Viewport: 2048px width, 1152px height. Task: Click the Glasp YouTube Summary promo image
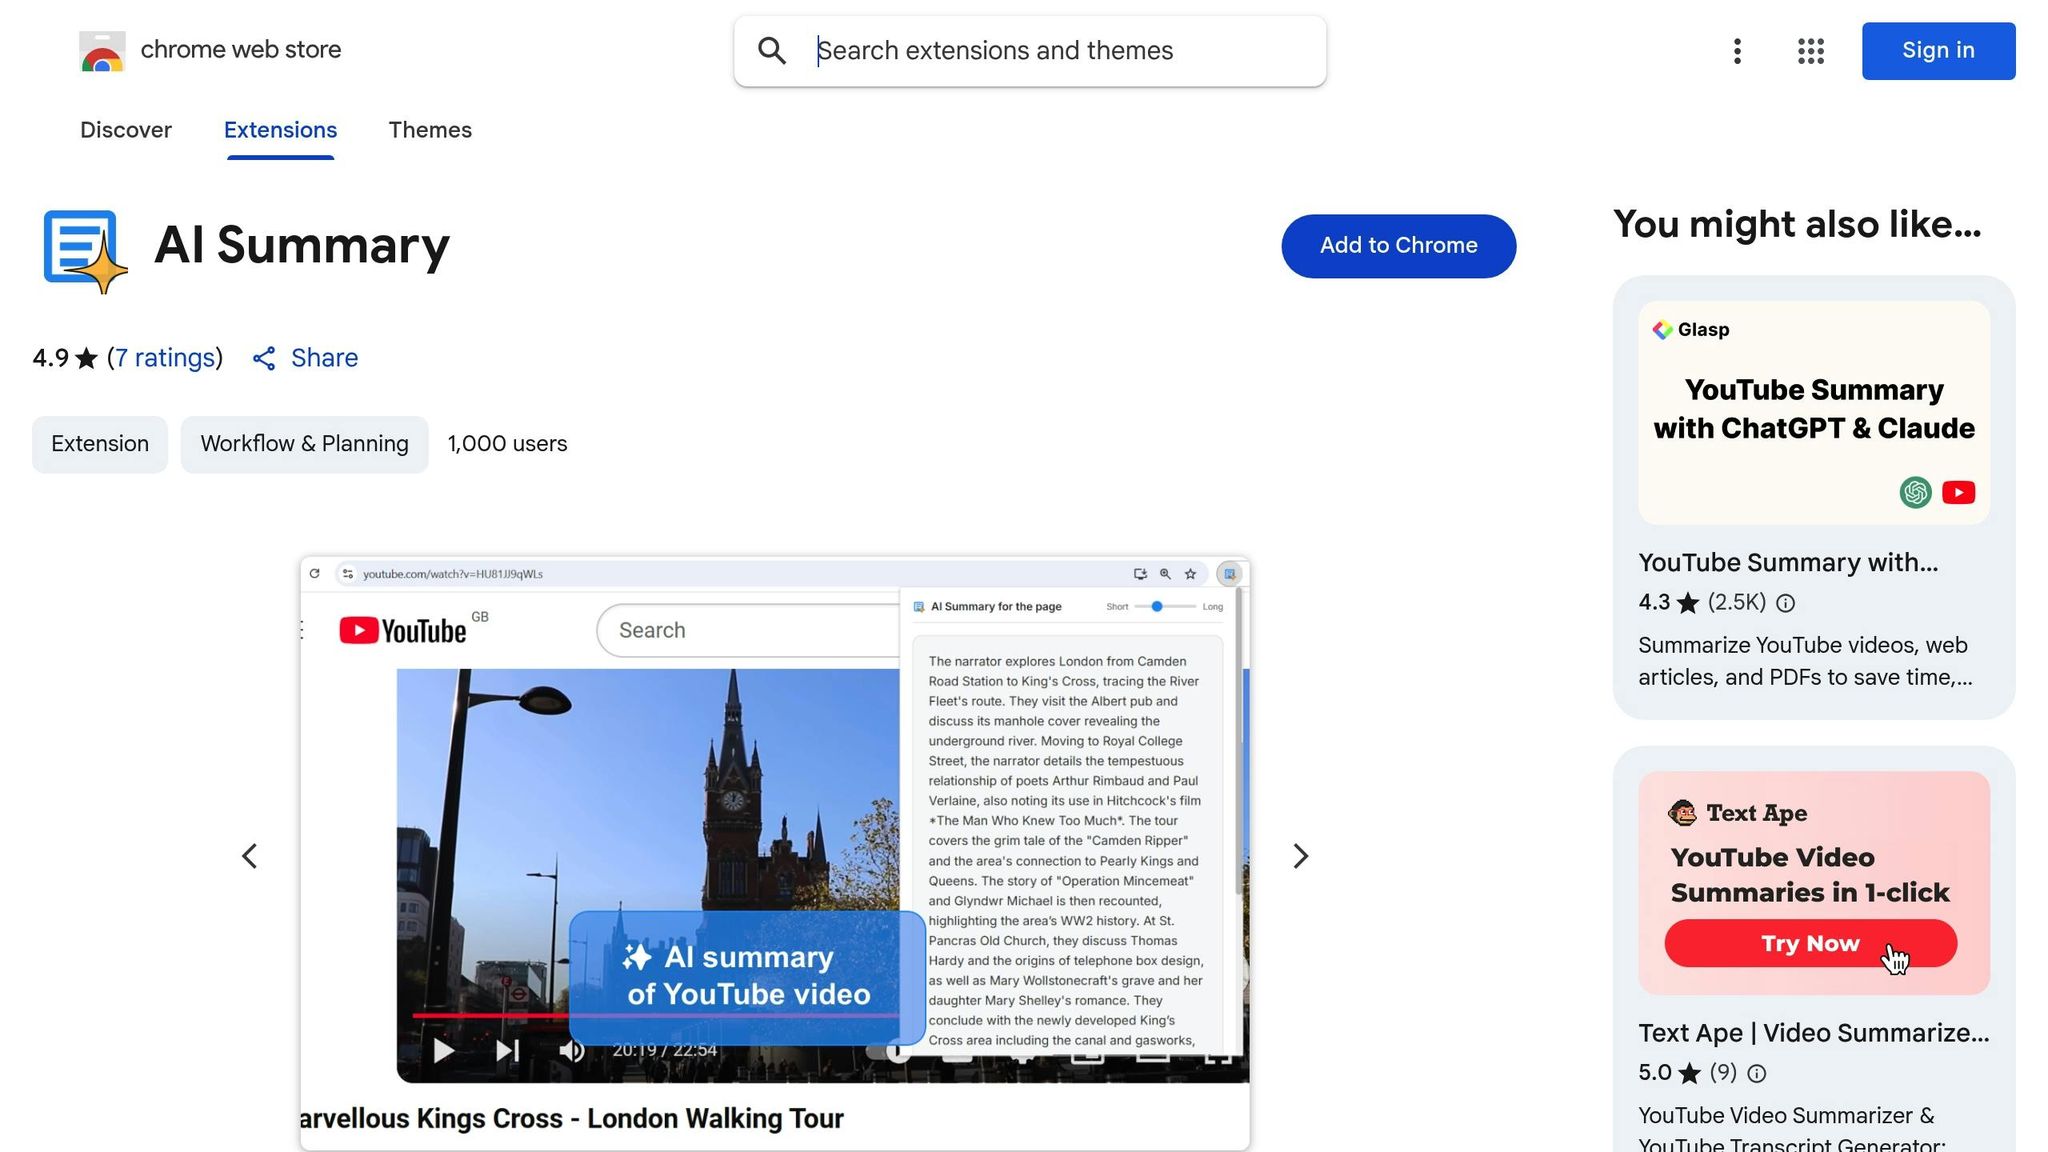coord(1814,413)
